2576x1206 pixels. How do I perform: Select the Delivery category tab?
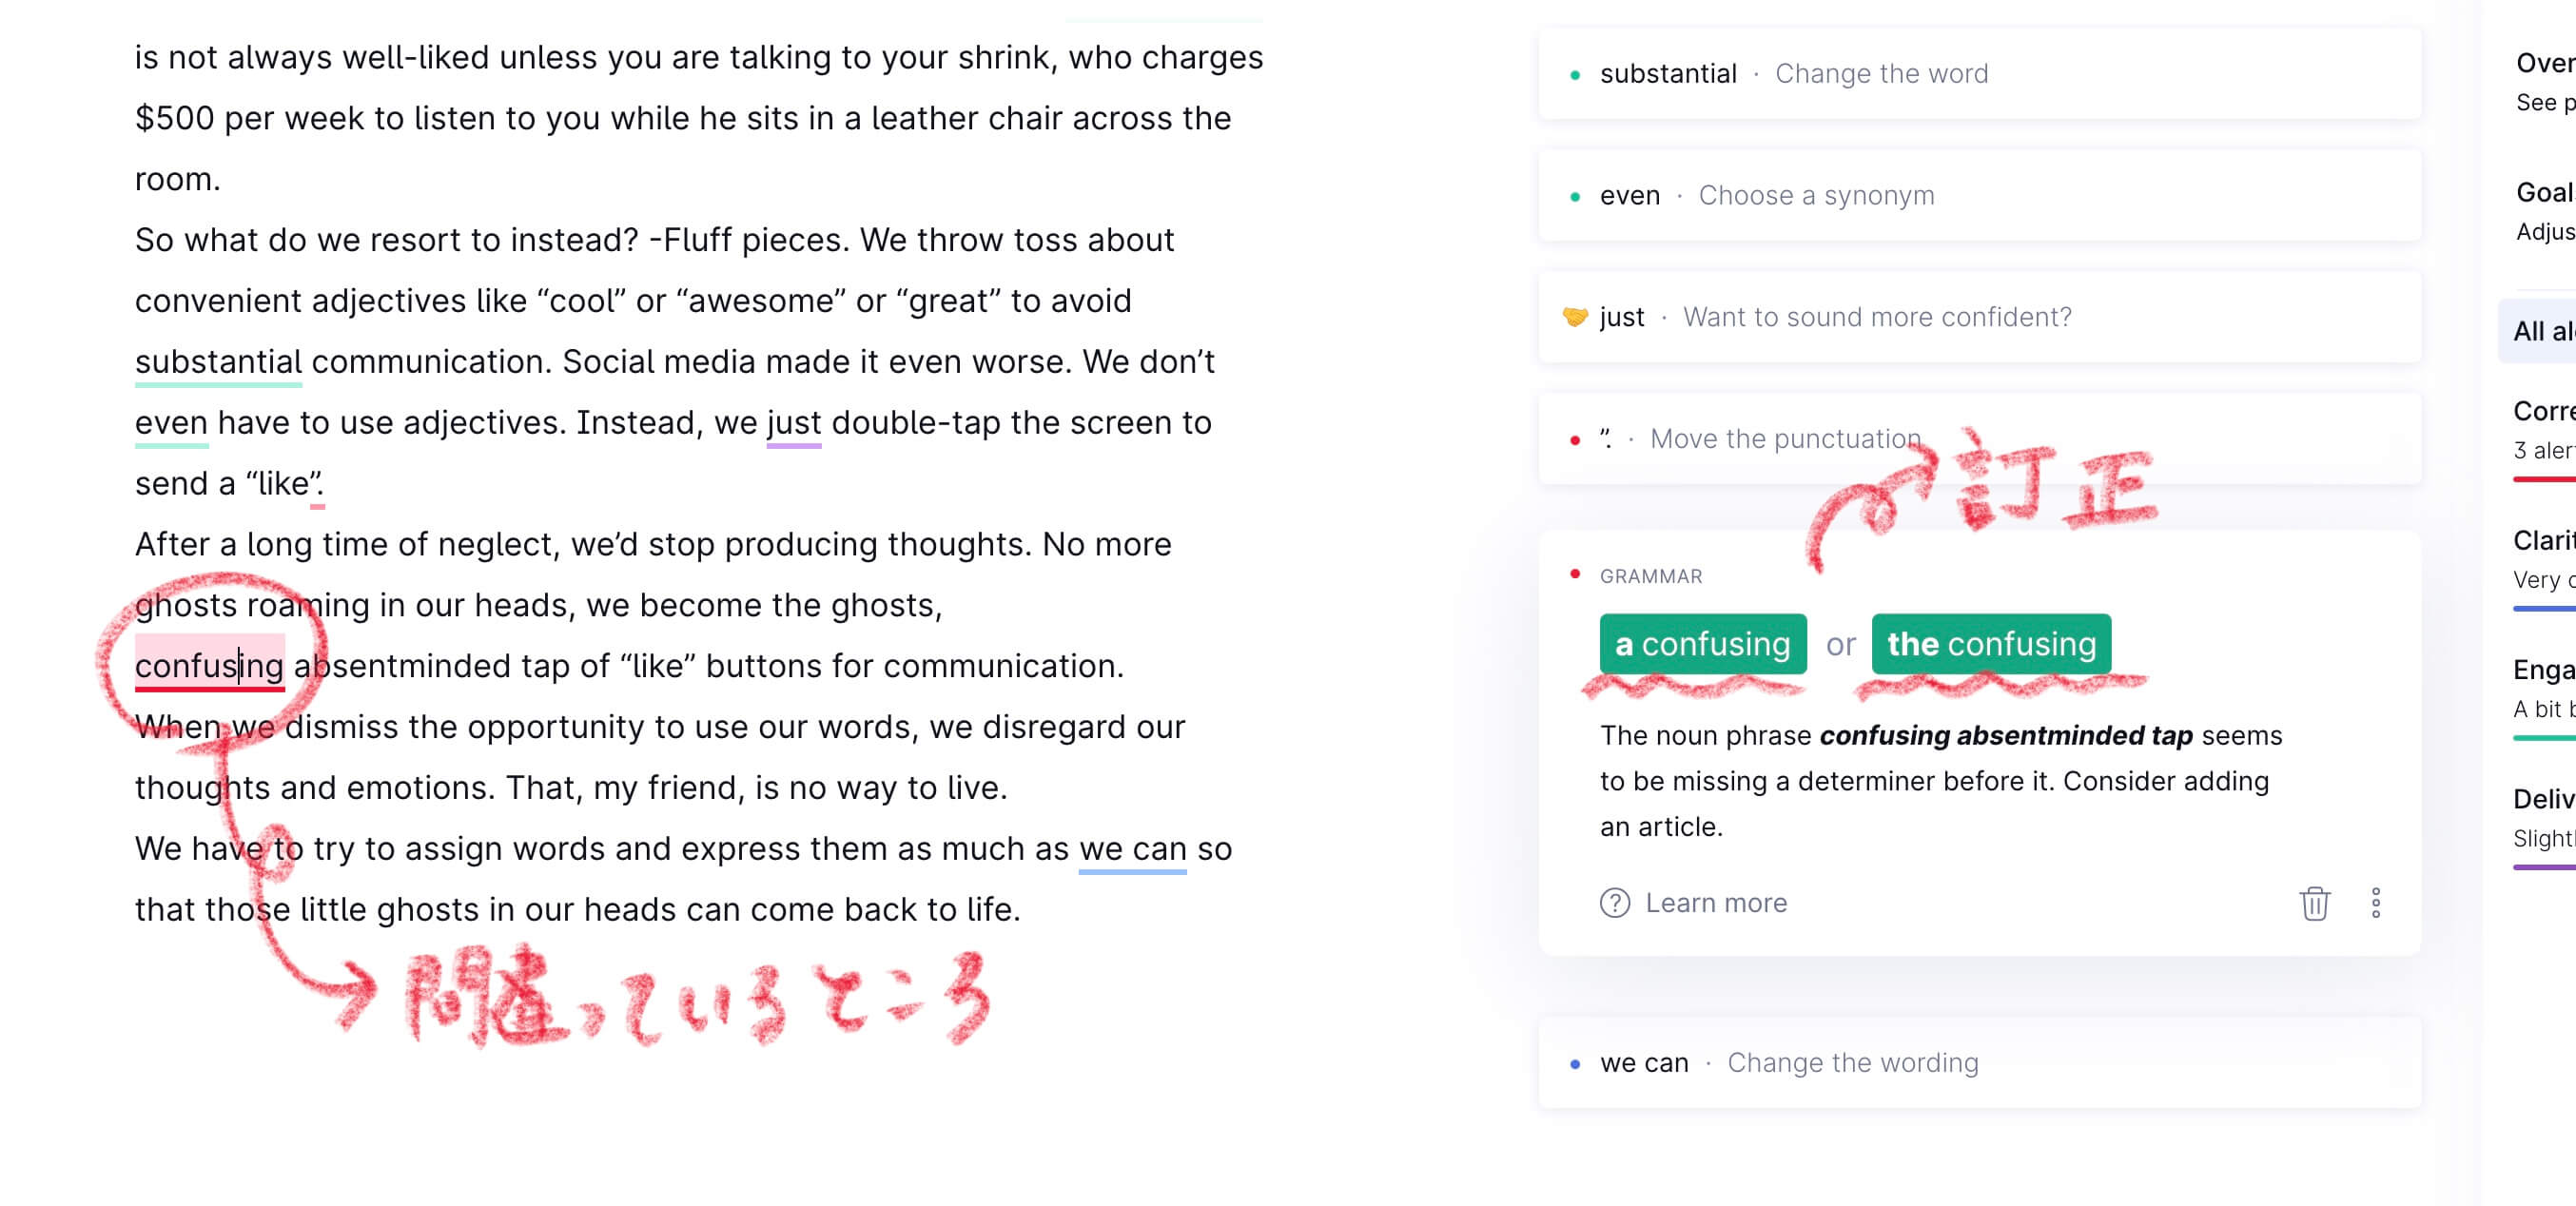coord(2544,817)
